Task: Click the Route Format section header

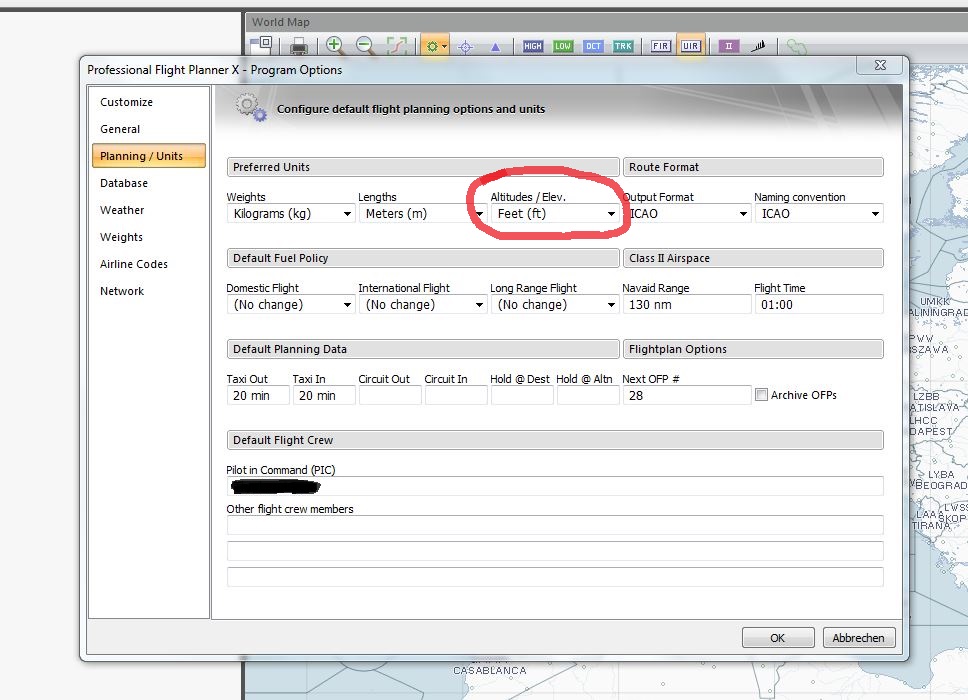Action: 753,167
